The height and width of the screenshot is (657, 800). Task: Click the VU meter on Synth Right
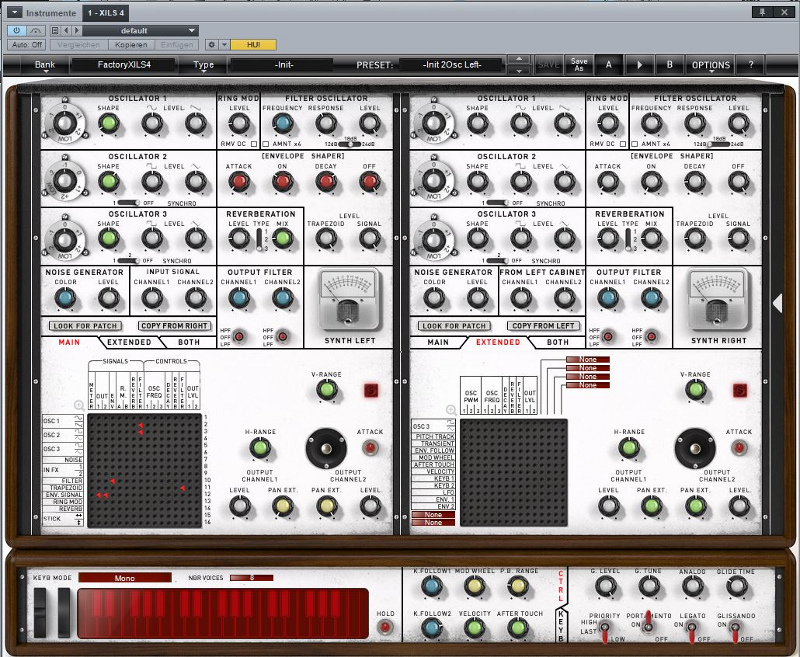coord(719,299)
